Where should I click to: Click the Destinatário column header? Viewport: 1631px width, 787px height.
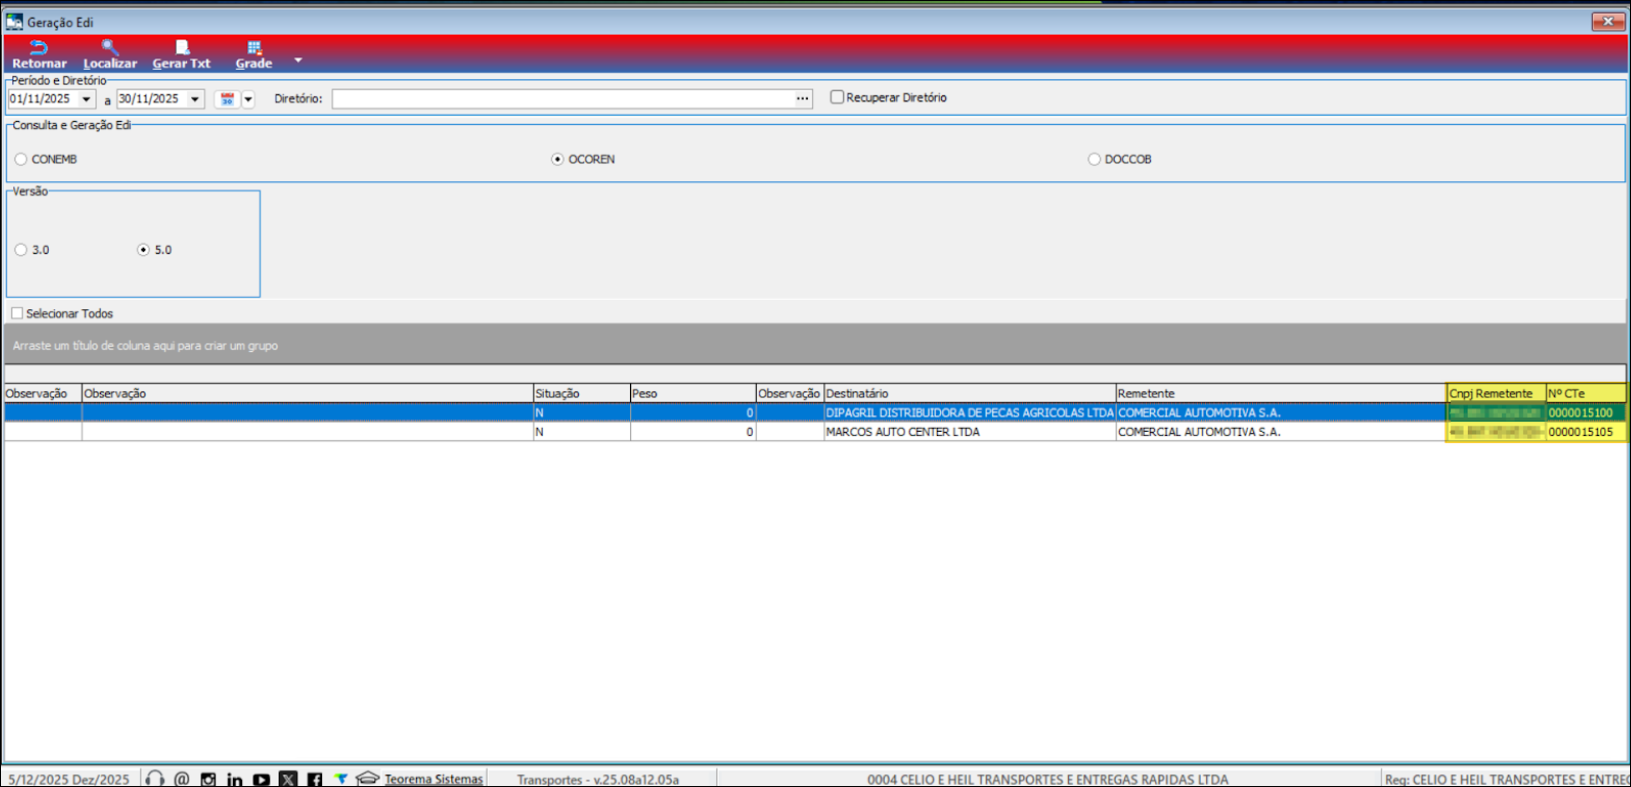coord(968,393)
